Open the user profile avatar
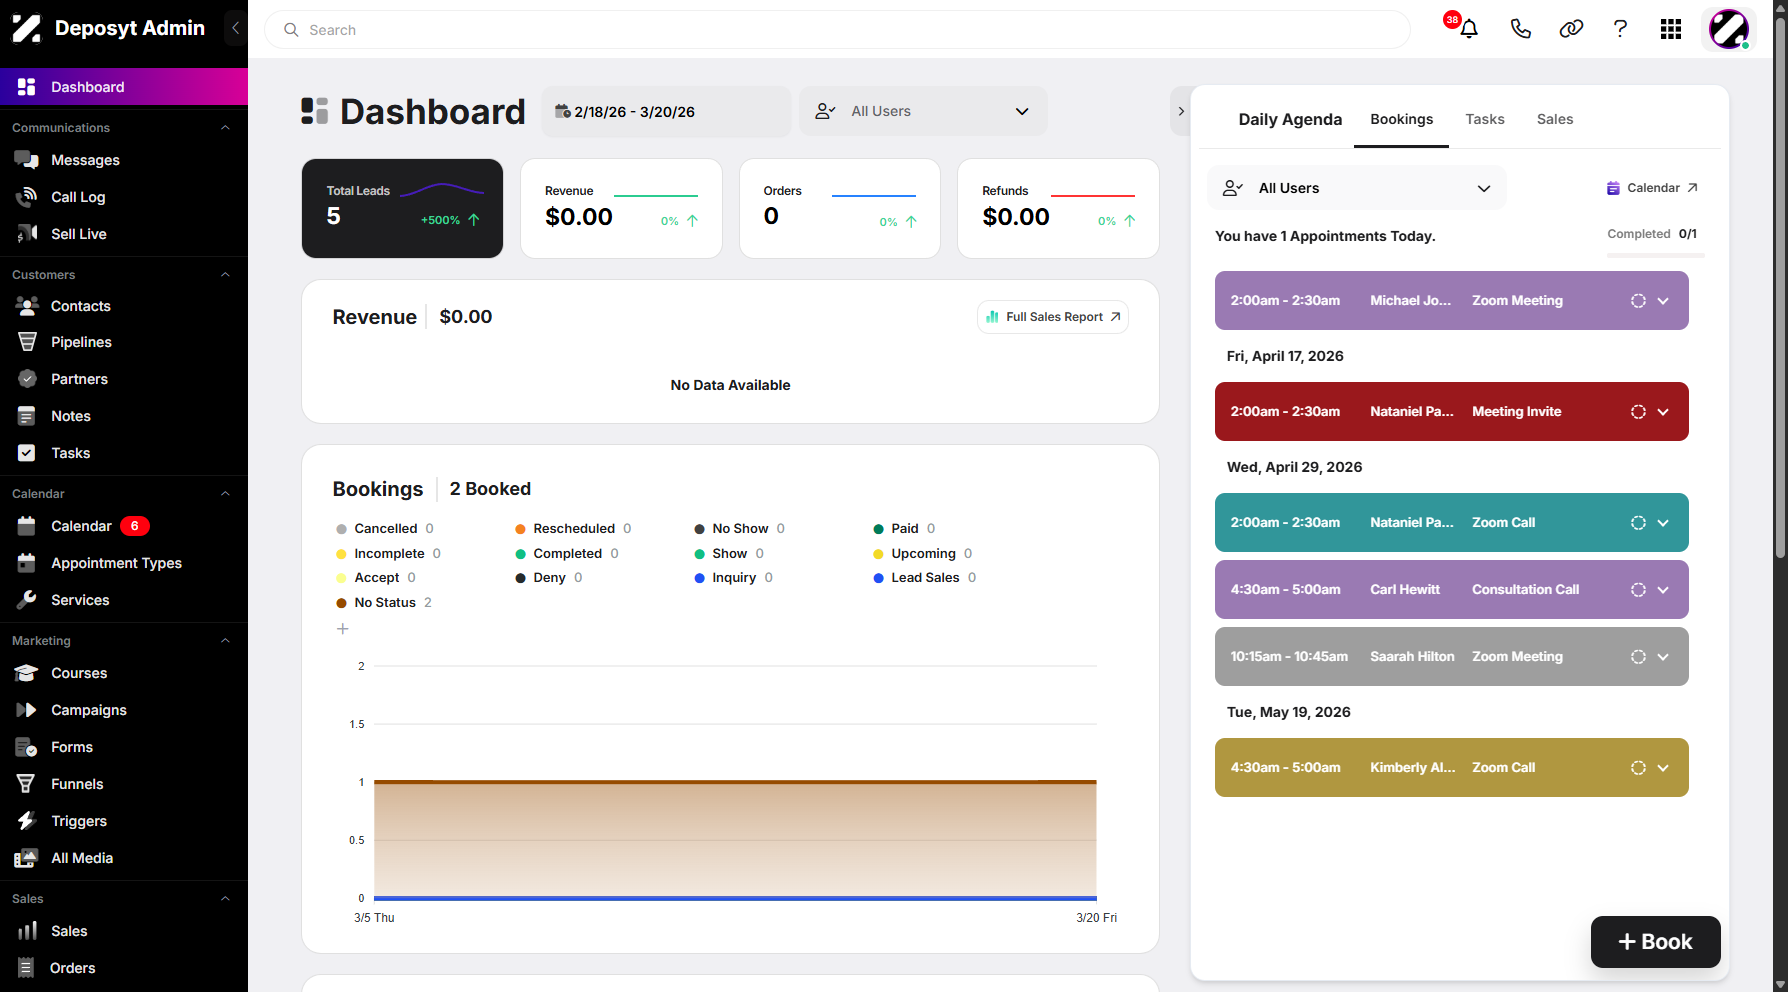Viewport: 1788px width, 992px height. pos(1729,29)
